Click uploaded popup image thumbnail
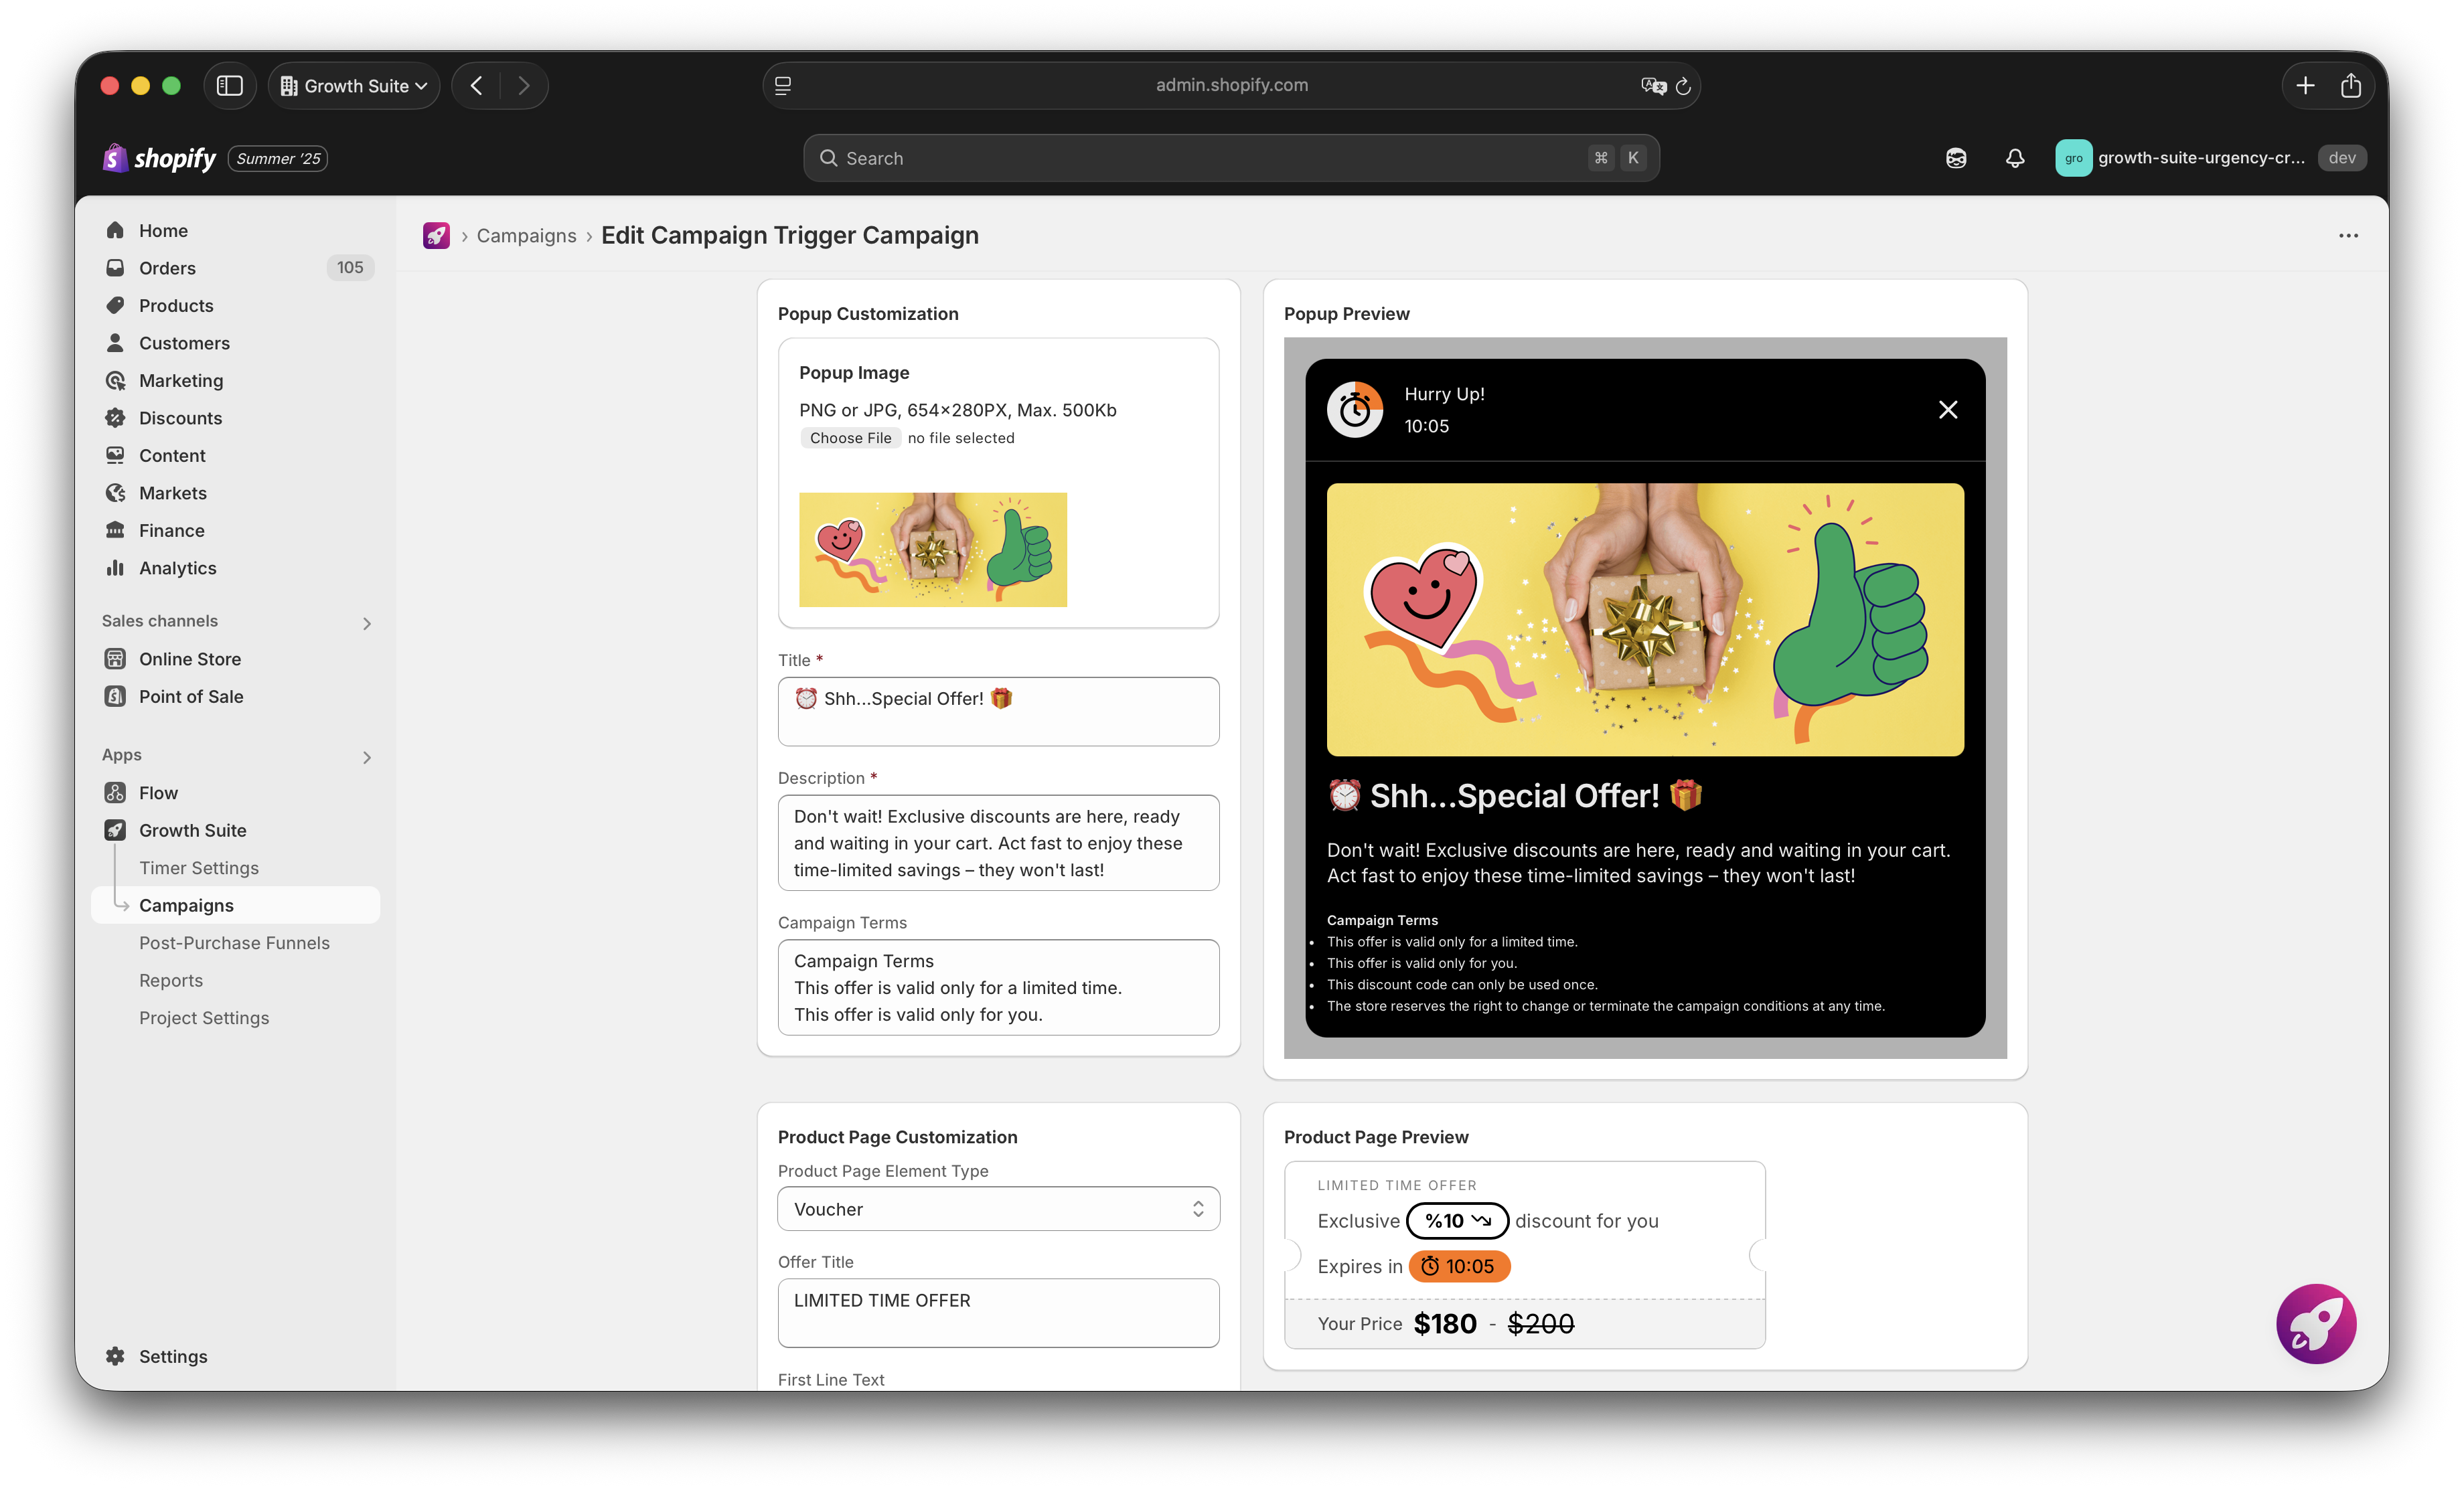The height and width of the screenshot is (1490, 2464). [932, 549]
